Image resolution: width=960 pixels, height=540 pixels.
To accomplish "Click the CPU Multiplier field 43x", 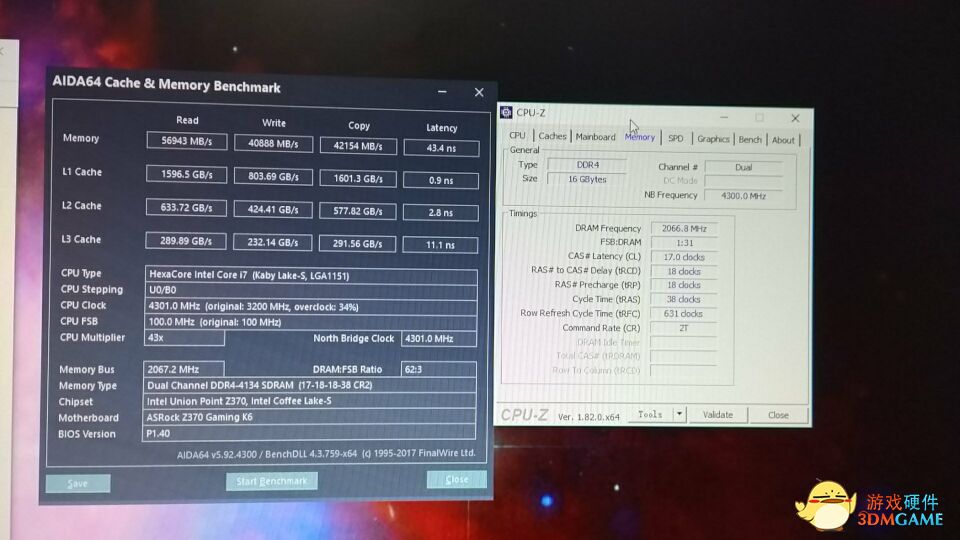I will pyautogui.click(x=184, y=337).
